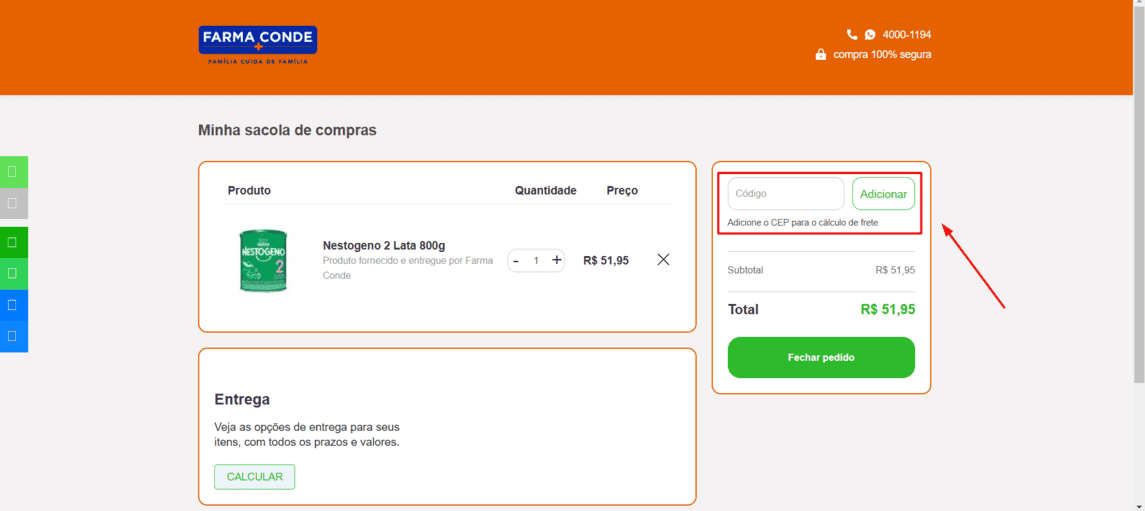Screen dimensions: 1145x511
Task: Click the WhatsApp icon in header
Action: 870,34
